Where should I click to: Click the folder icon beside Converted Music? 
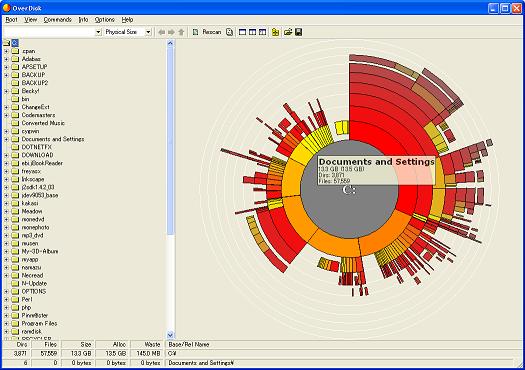click(15, 123)
